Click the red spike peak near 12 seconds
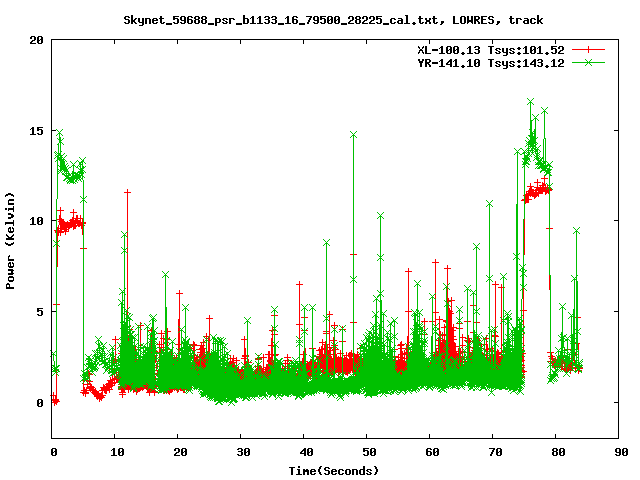 (127, 191)
